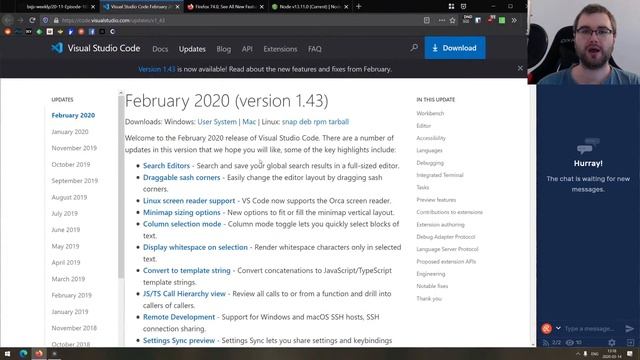Toggle reader view icon in address bar
640x360 pixels.
427,20
